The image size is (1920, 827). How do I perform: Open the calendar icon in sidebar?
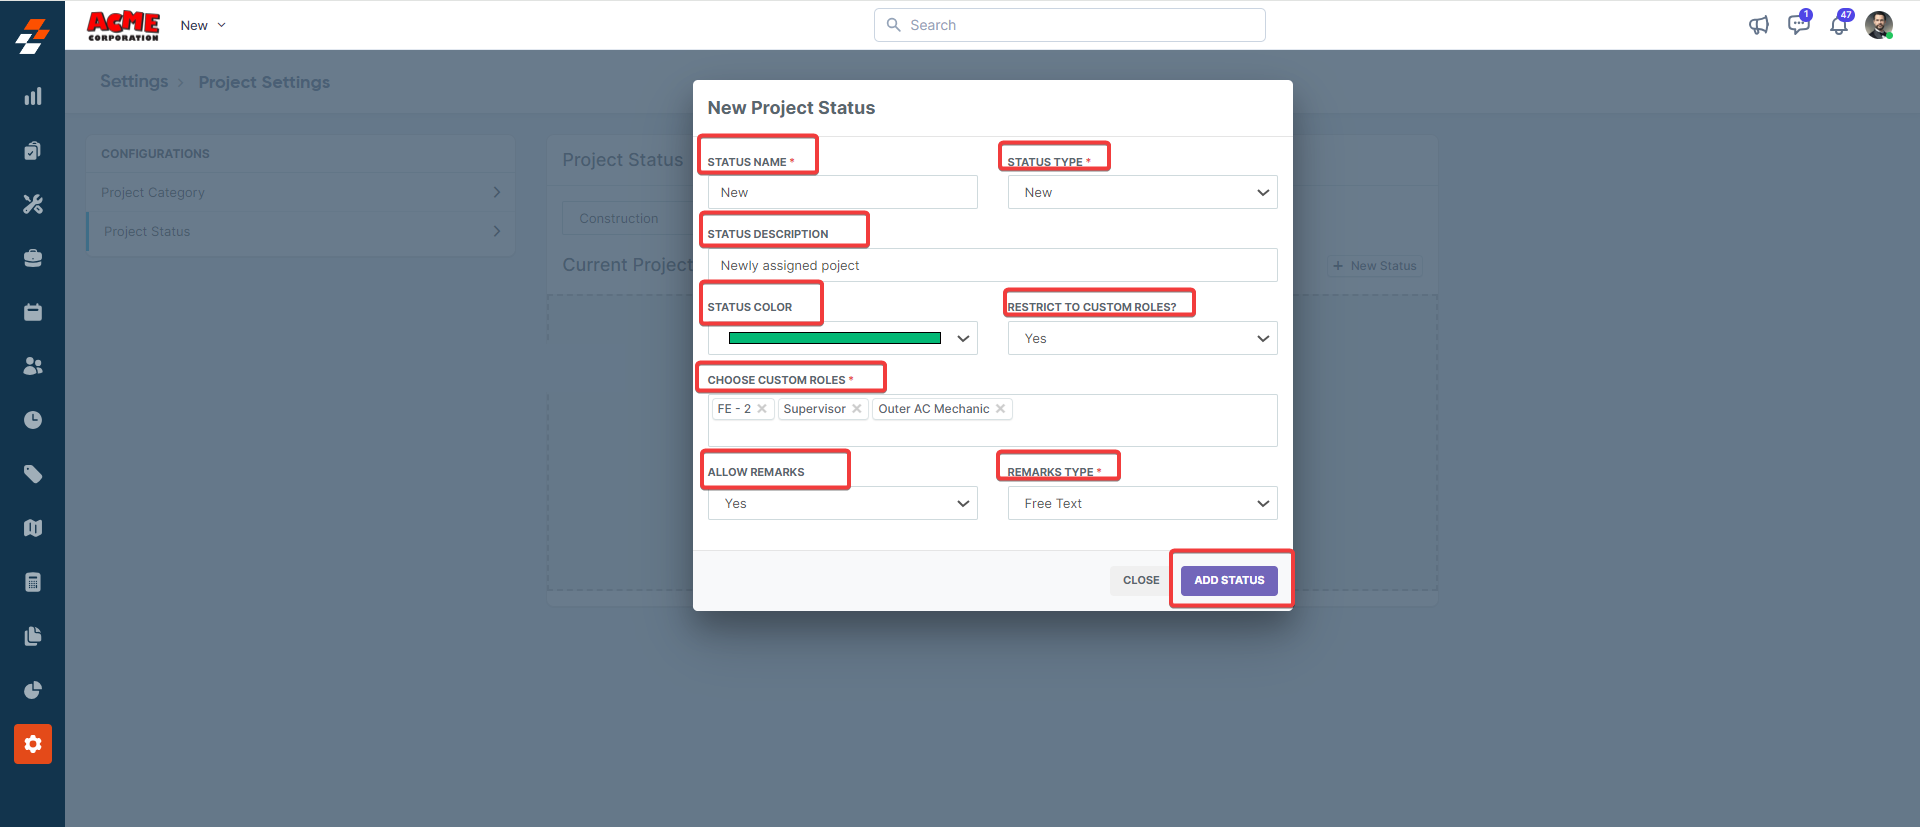(x=33, y=312)
